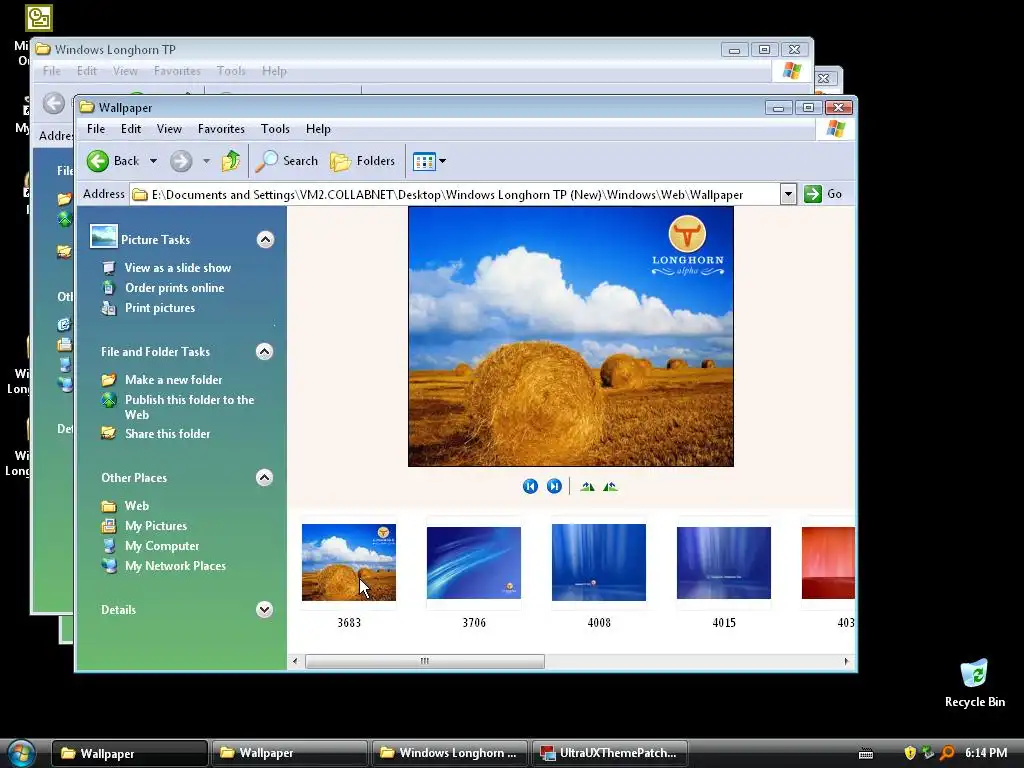
Task: Click the Address path input field
Action: [455, 194]
